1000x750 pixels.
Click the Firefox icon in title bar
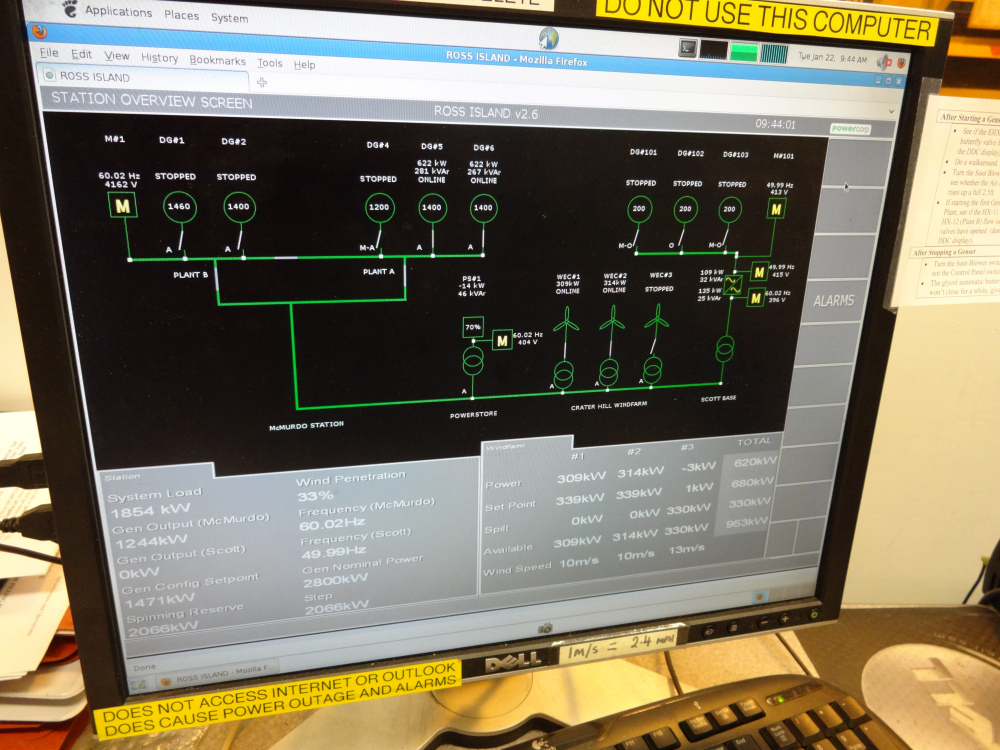click(x=40, y=31)
